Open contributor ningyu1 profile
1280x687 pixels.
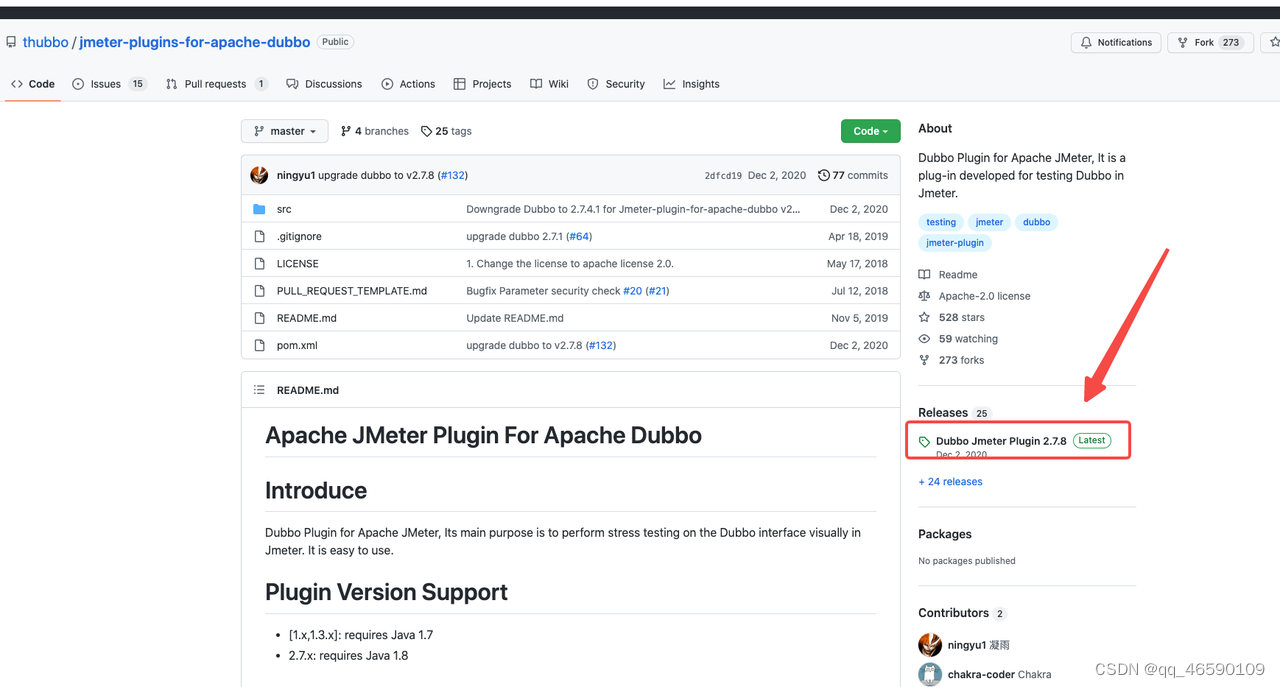click(966, 645)
